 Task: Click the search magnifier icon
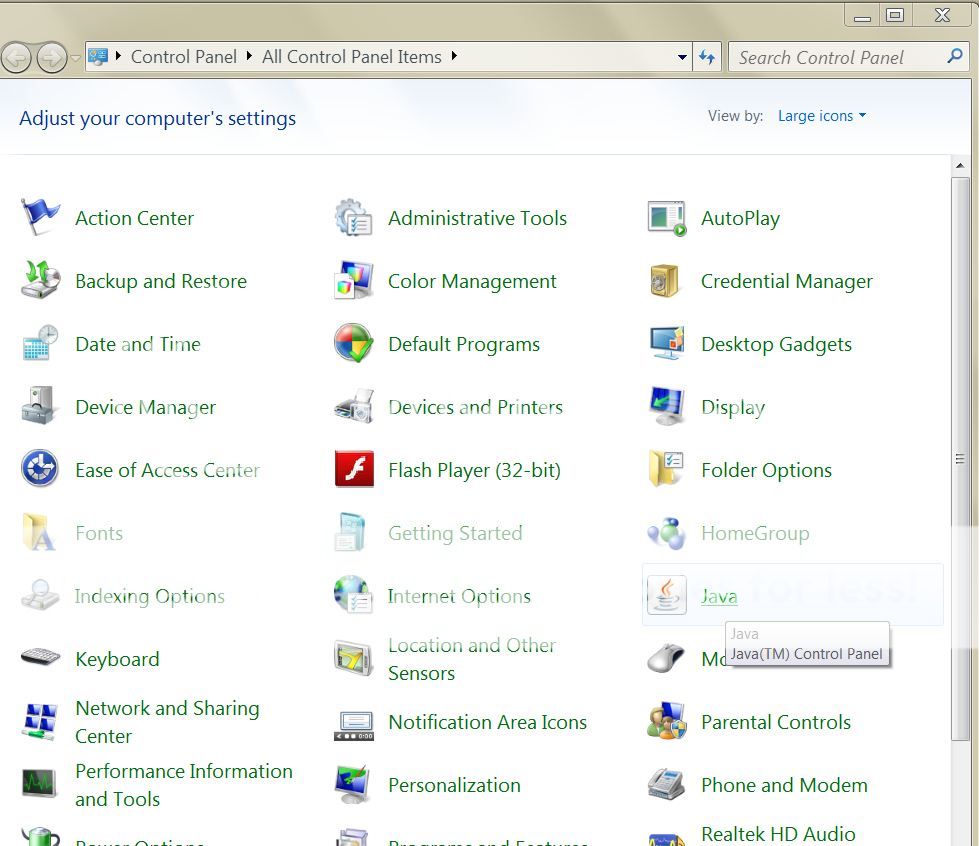(x=955, y=56)
